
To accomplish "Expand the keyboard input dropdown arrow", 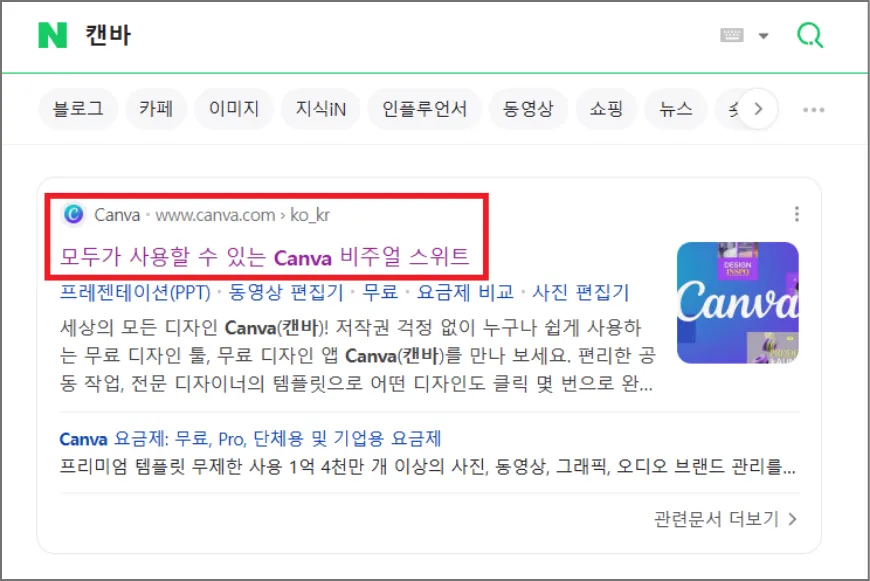I will pos(763,36).
